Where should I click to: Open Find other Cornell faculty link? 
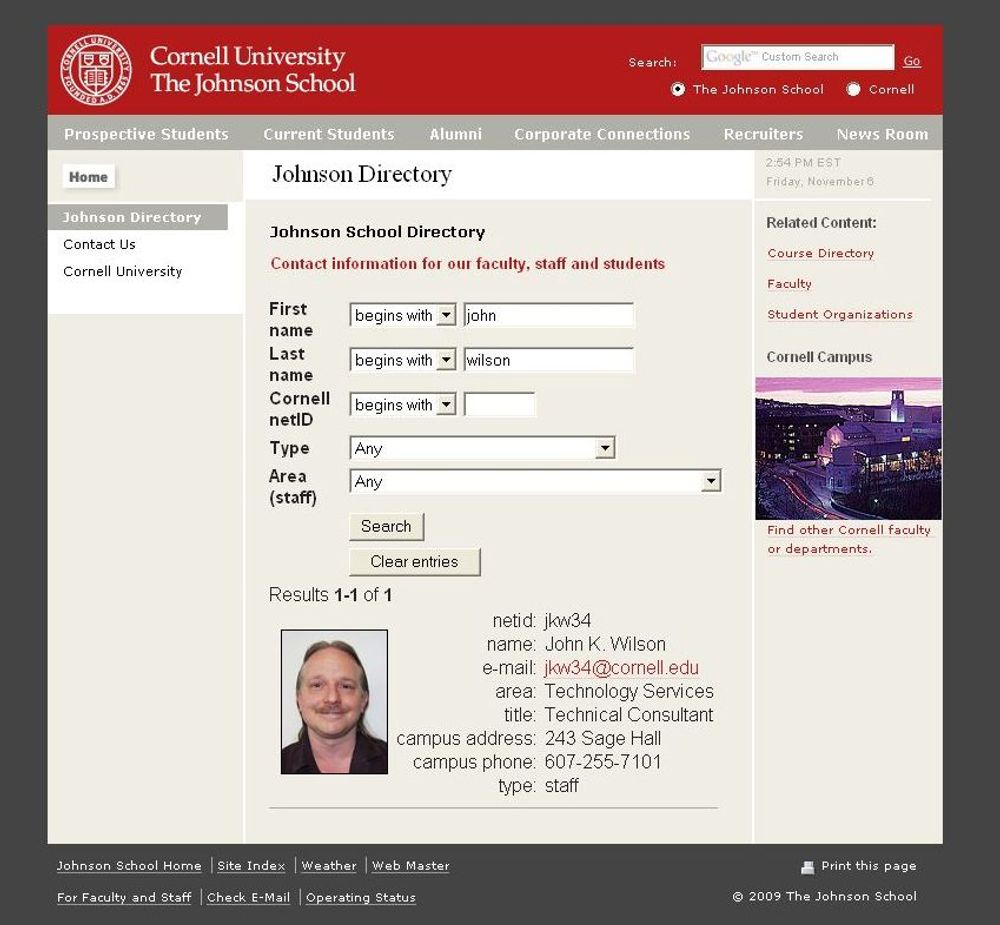coord(849,539)
